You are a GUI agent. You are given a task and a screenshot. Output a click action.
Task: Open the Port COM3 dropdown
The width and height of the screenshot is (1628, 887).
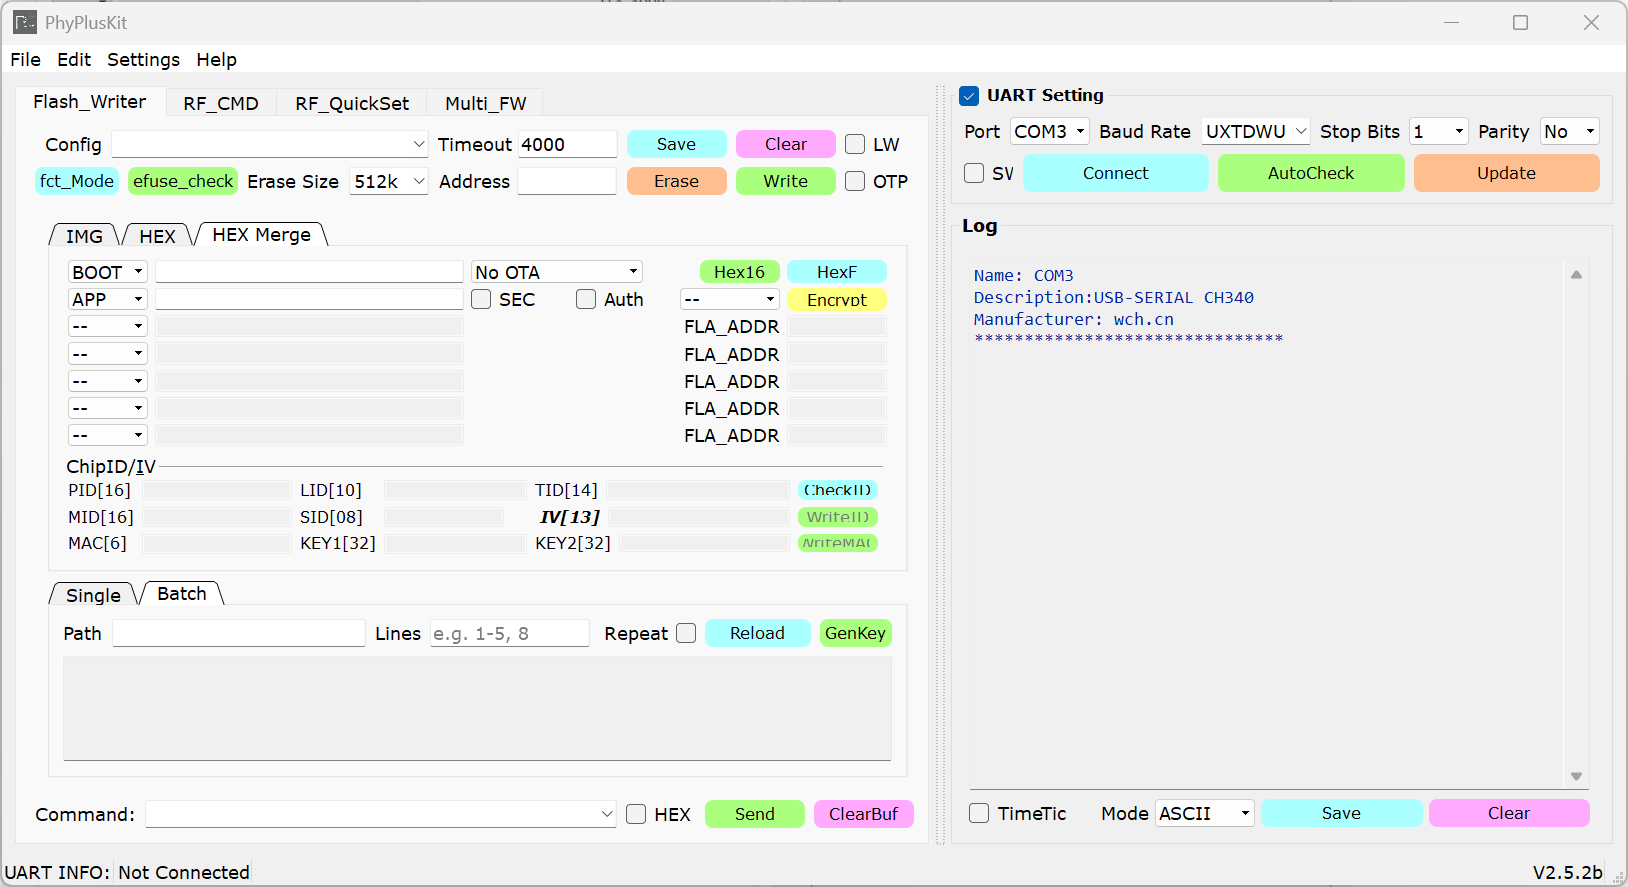[1049, 131]
